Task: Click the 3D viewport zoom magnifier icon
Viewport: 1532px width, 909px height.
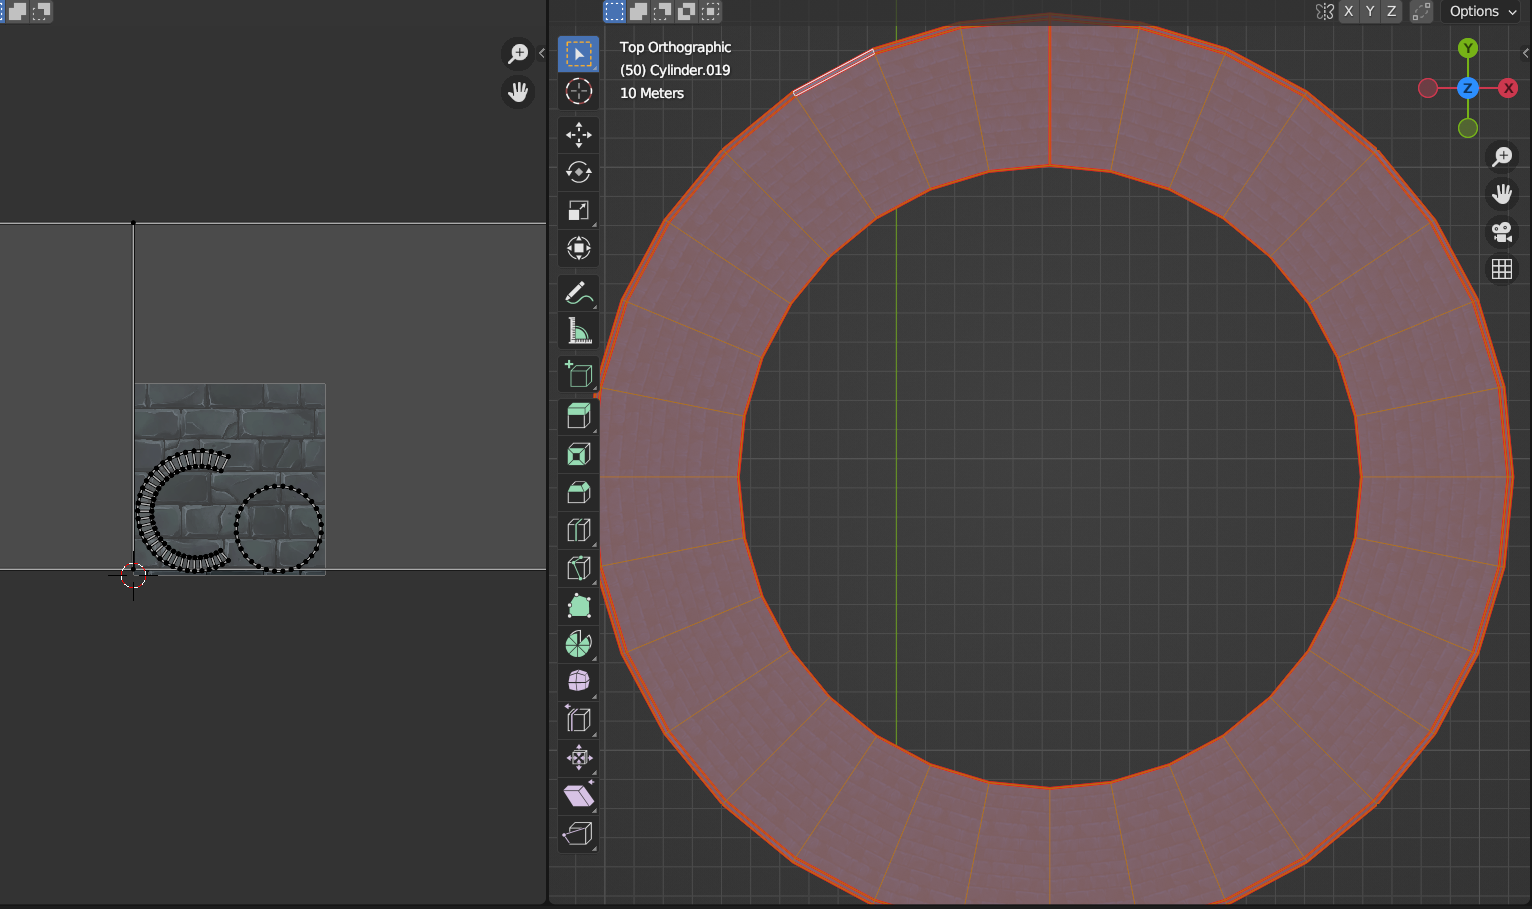Action: tap(1501, 157)
